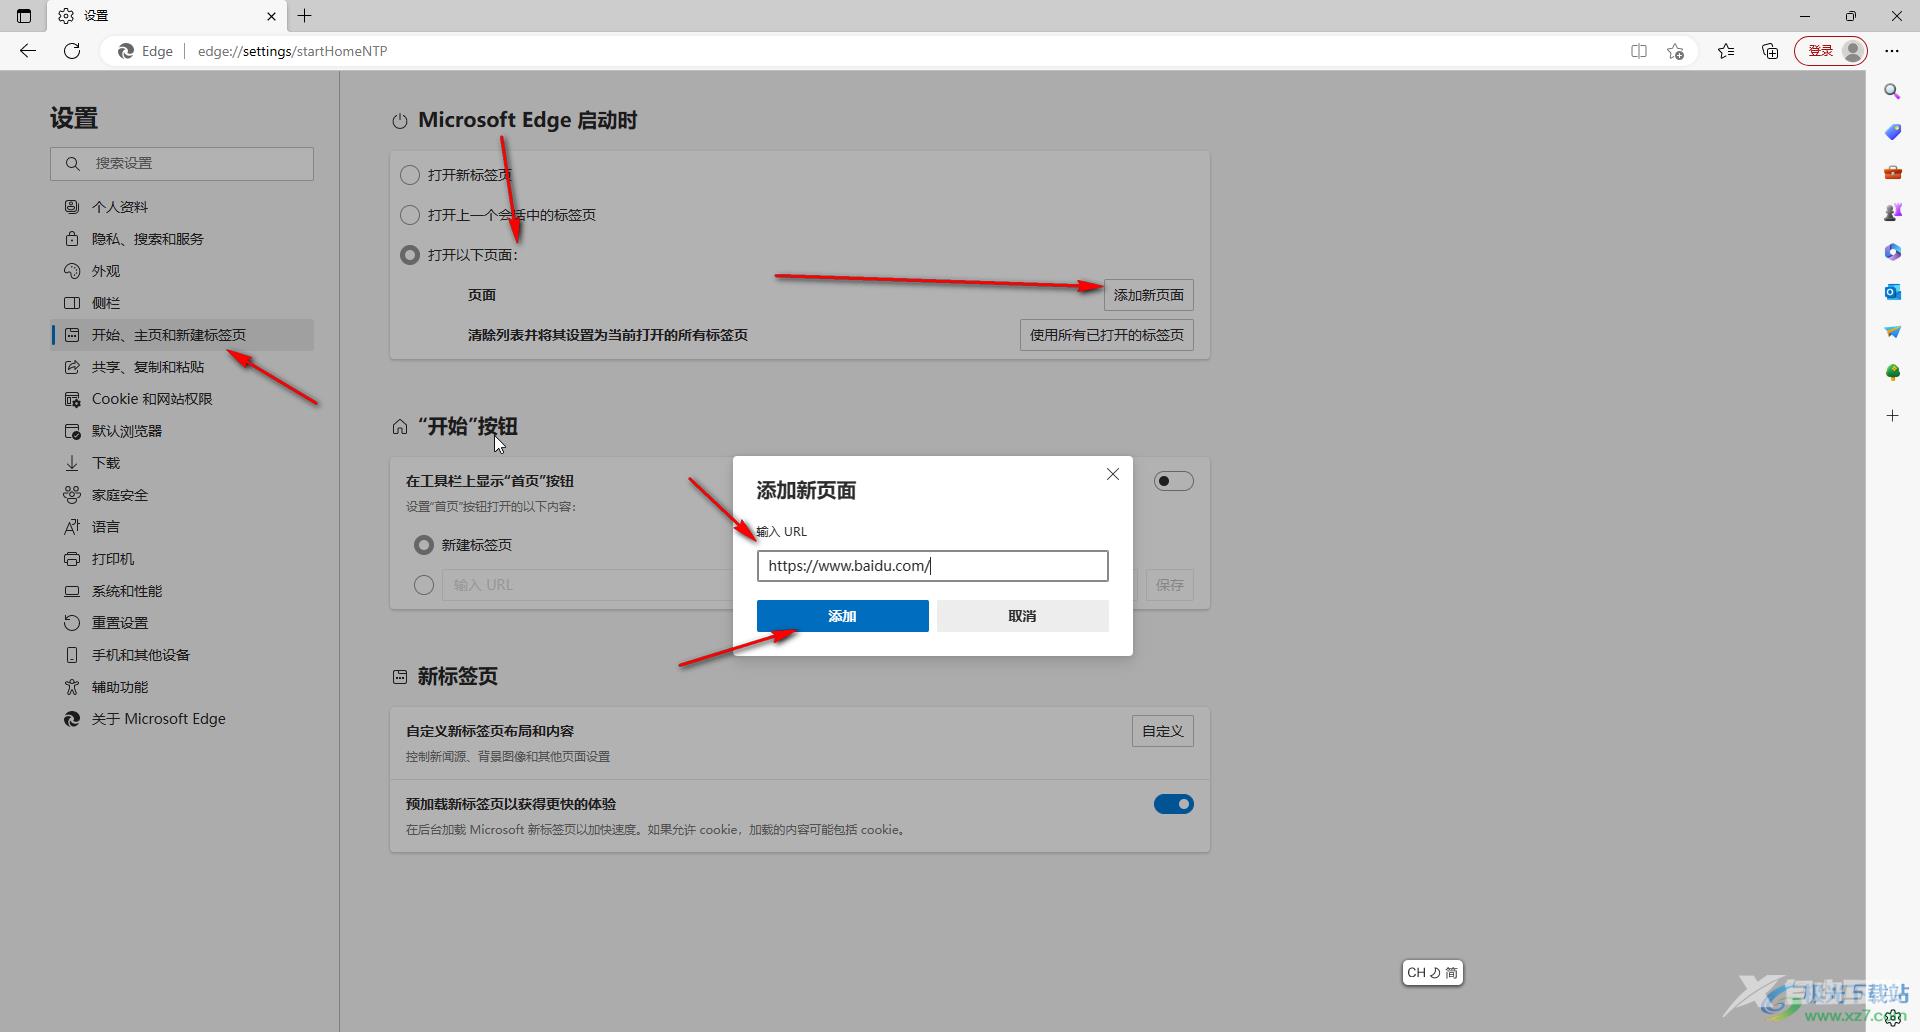The image size is (1920, 1032).
Task: Select the 打开新标签页 radio button
Action: 409,175
